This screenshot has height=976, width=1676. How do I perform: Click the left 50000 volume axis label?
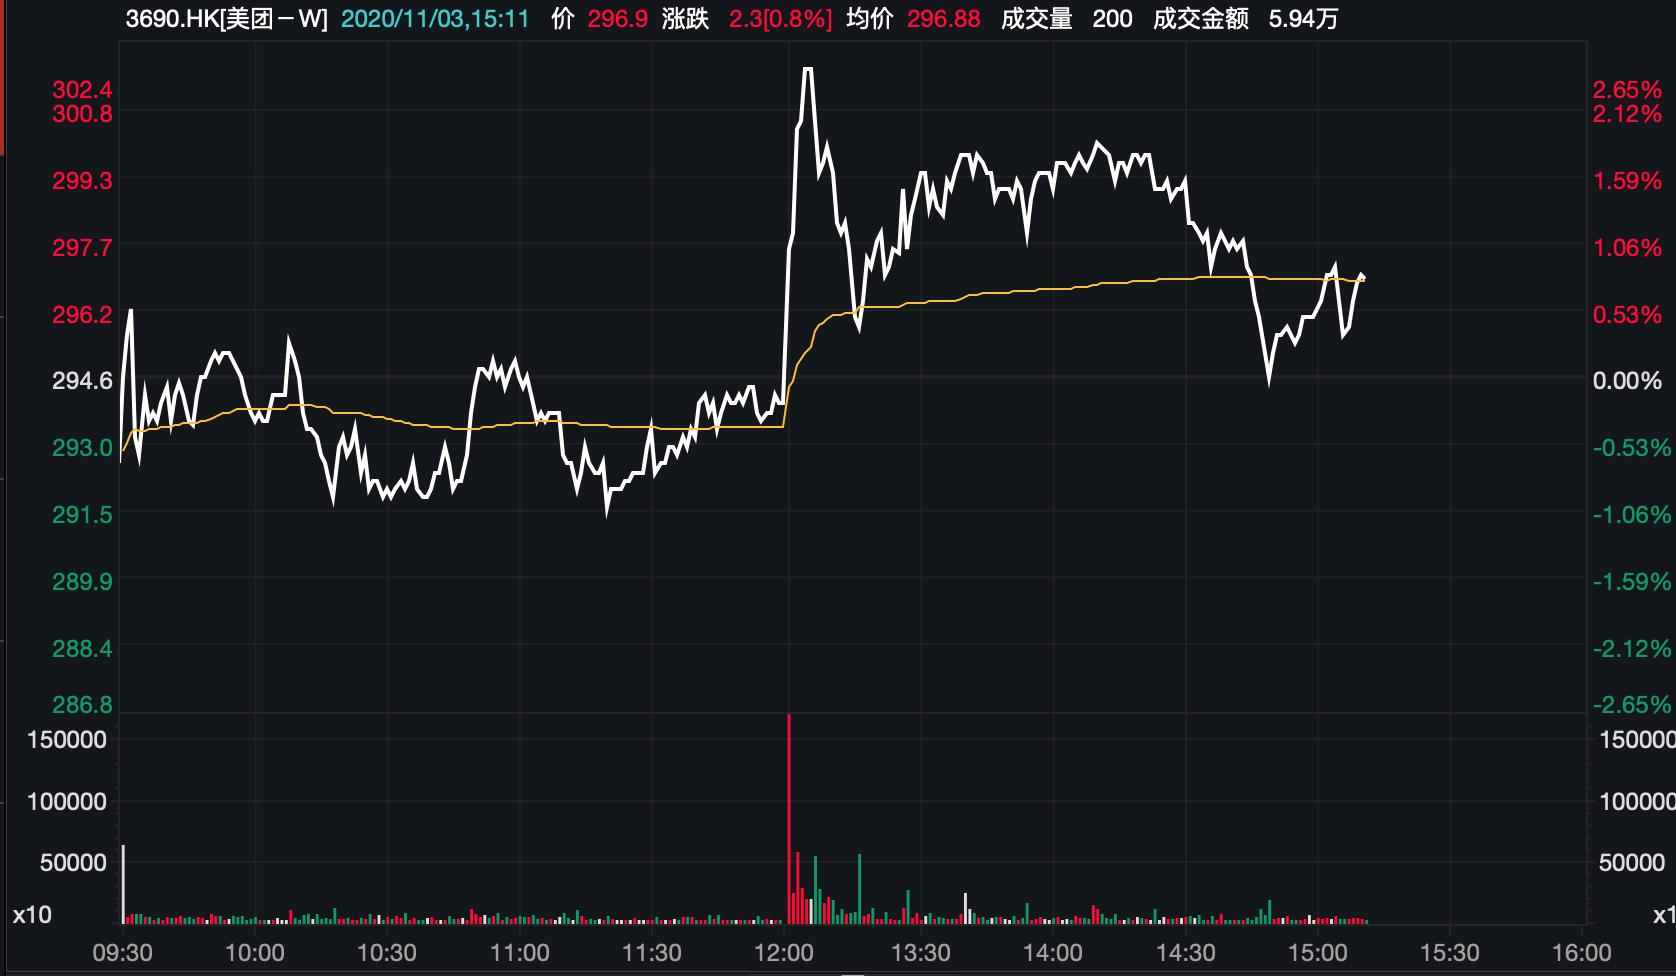tap(73, 862)
